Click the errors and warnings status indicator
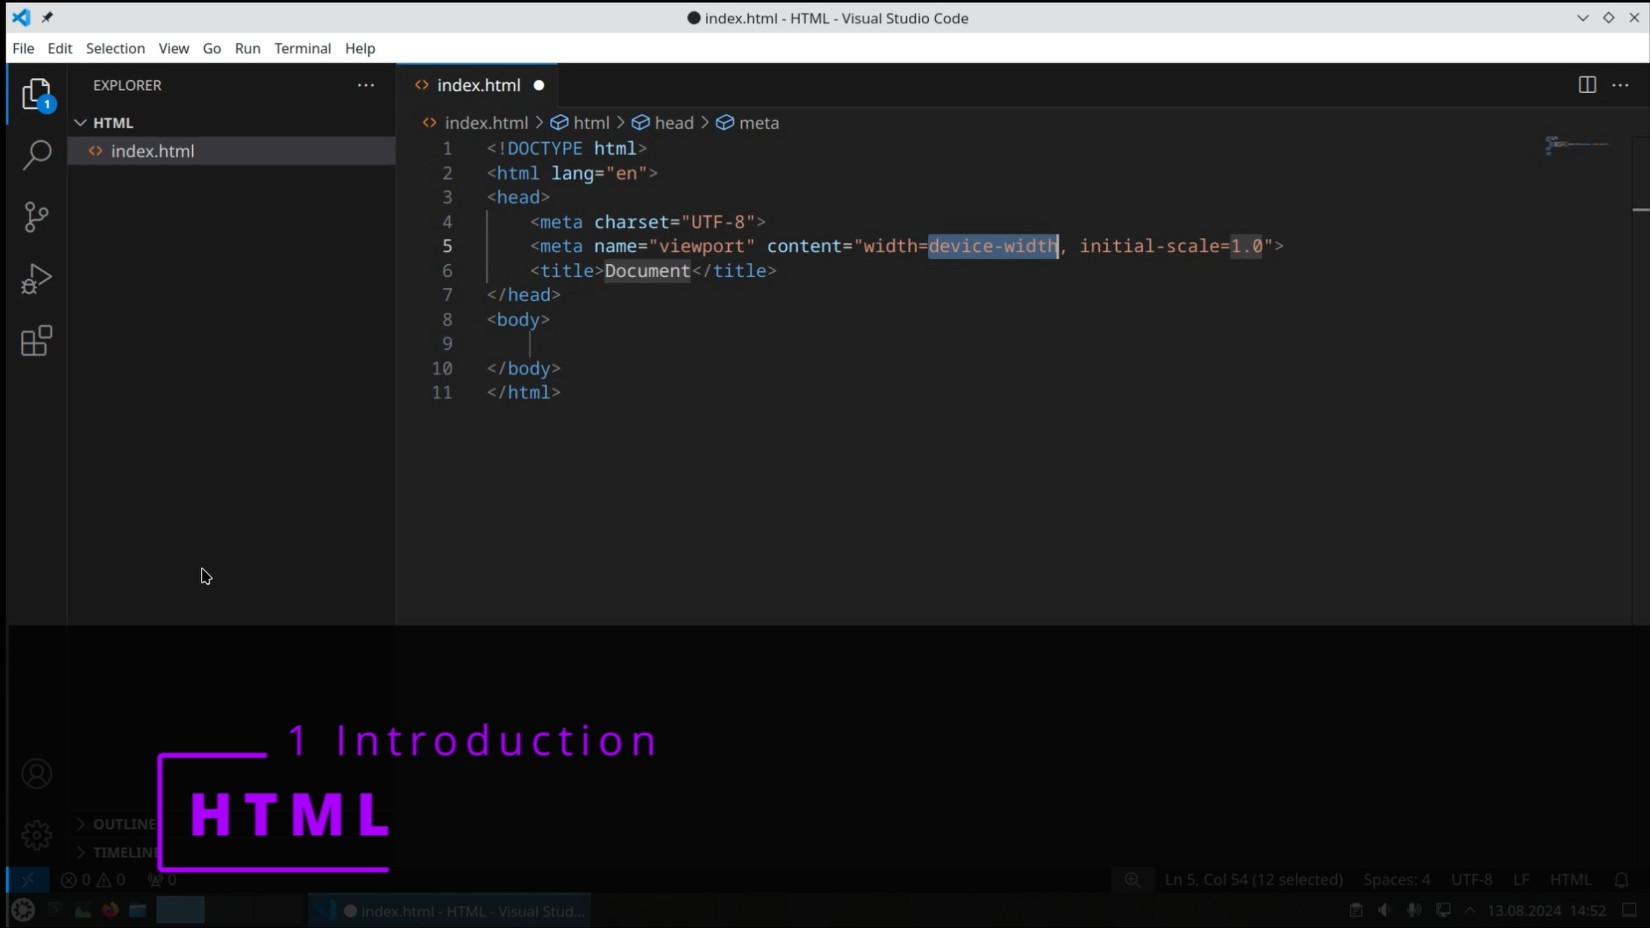1650x928 pixels. [x=93, y=880]
